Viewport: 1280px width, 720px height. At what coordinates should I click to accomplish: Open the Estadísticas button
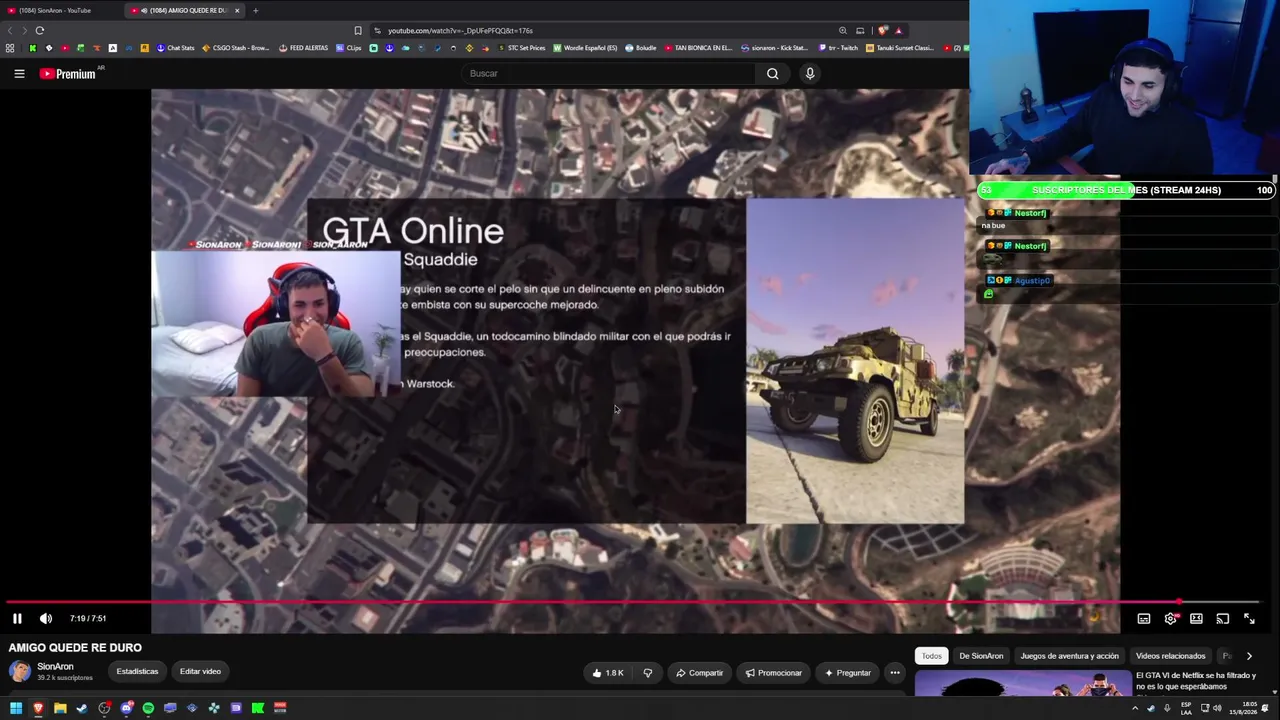tap(137, 672)
